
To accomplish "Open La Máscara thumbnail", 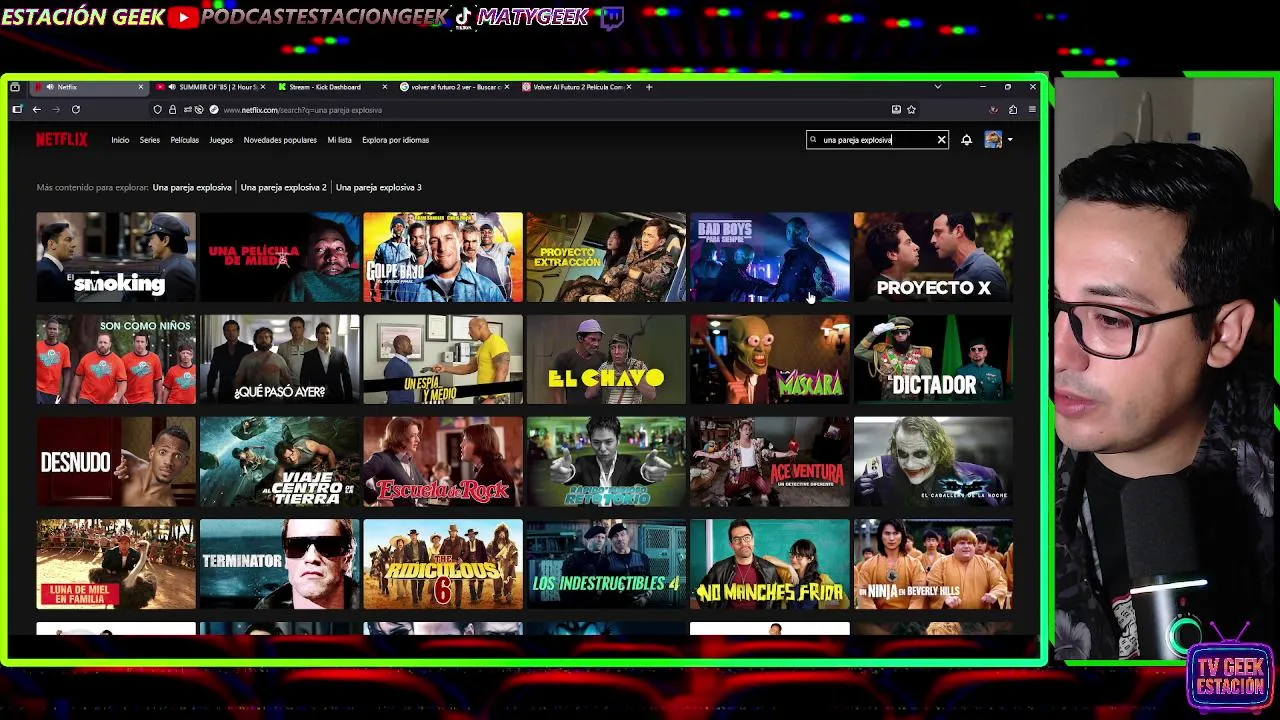I will click(770, 360).
